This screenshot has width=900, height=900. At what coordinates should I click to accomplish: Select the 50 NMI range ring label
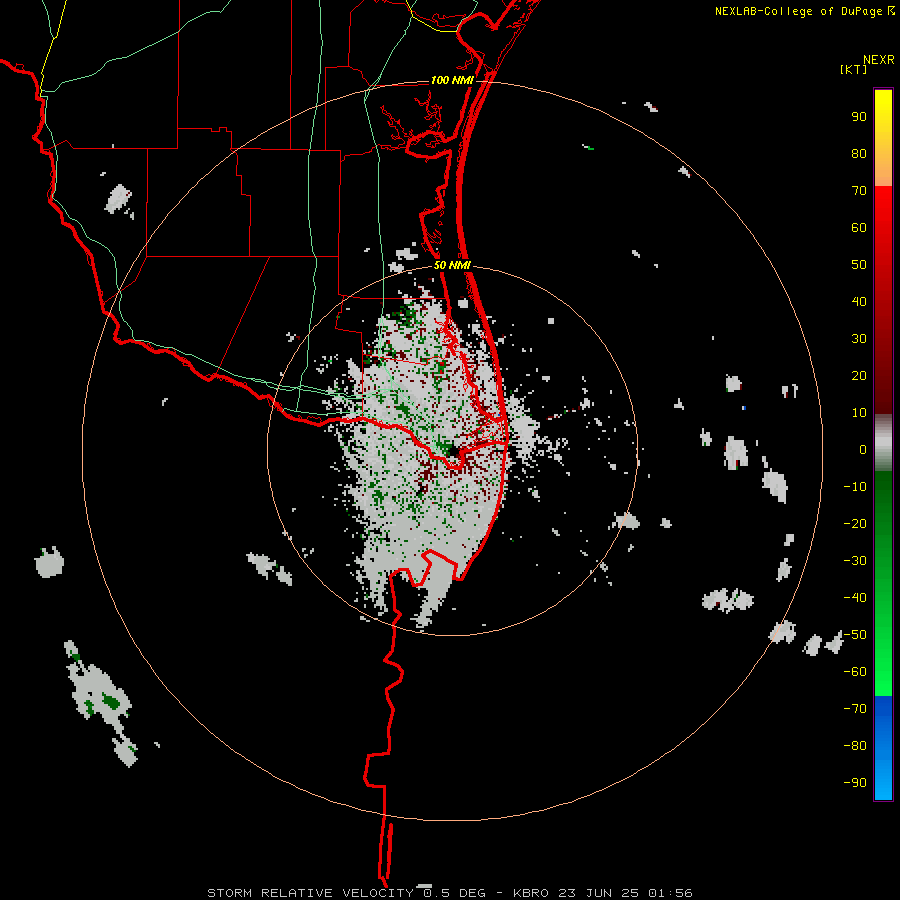[x=452, y=265]
